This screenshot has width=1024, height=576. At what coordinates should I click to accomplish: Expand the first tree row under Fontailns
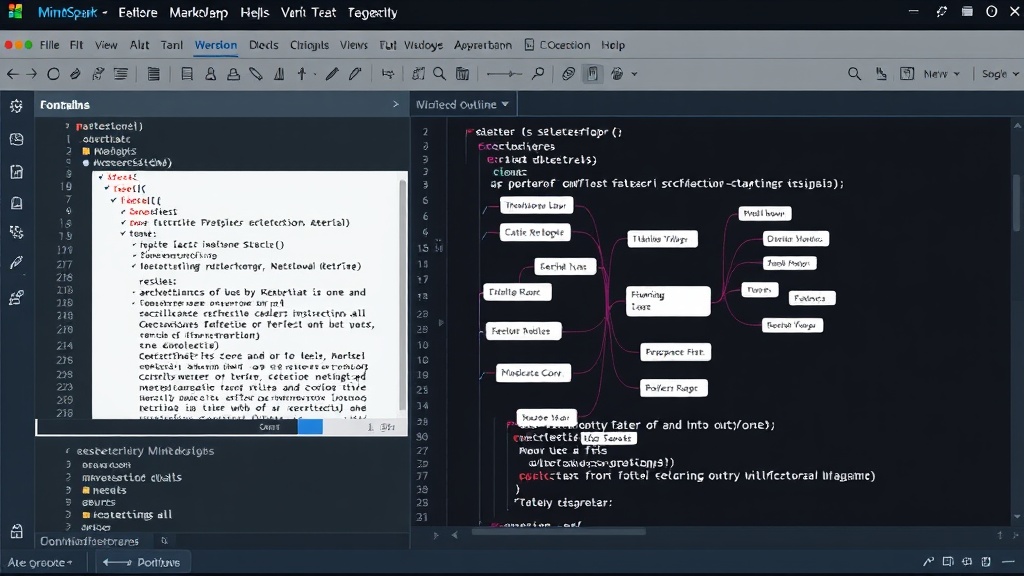tap(67, 126)
